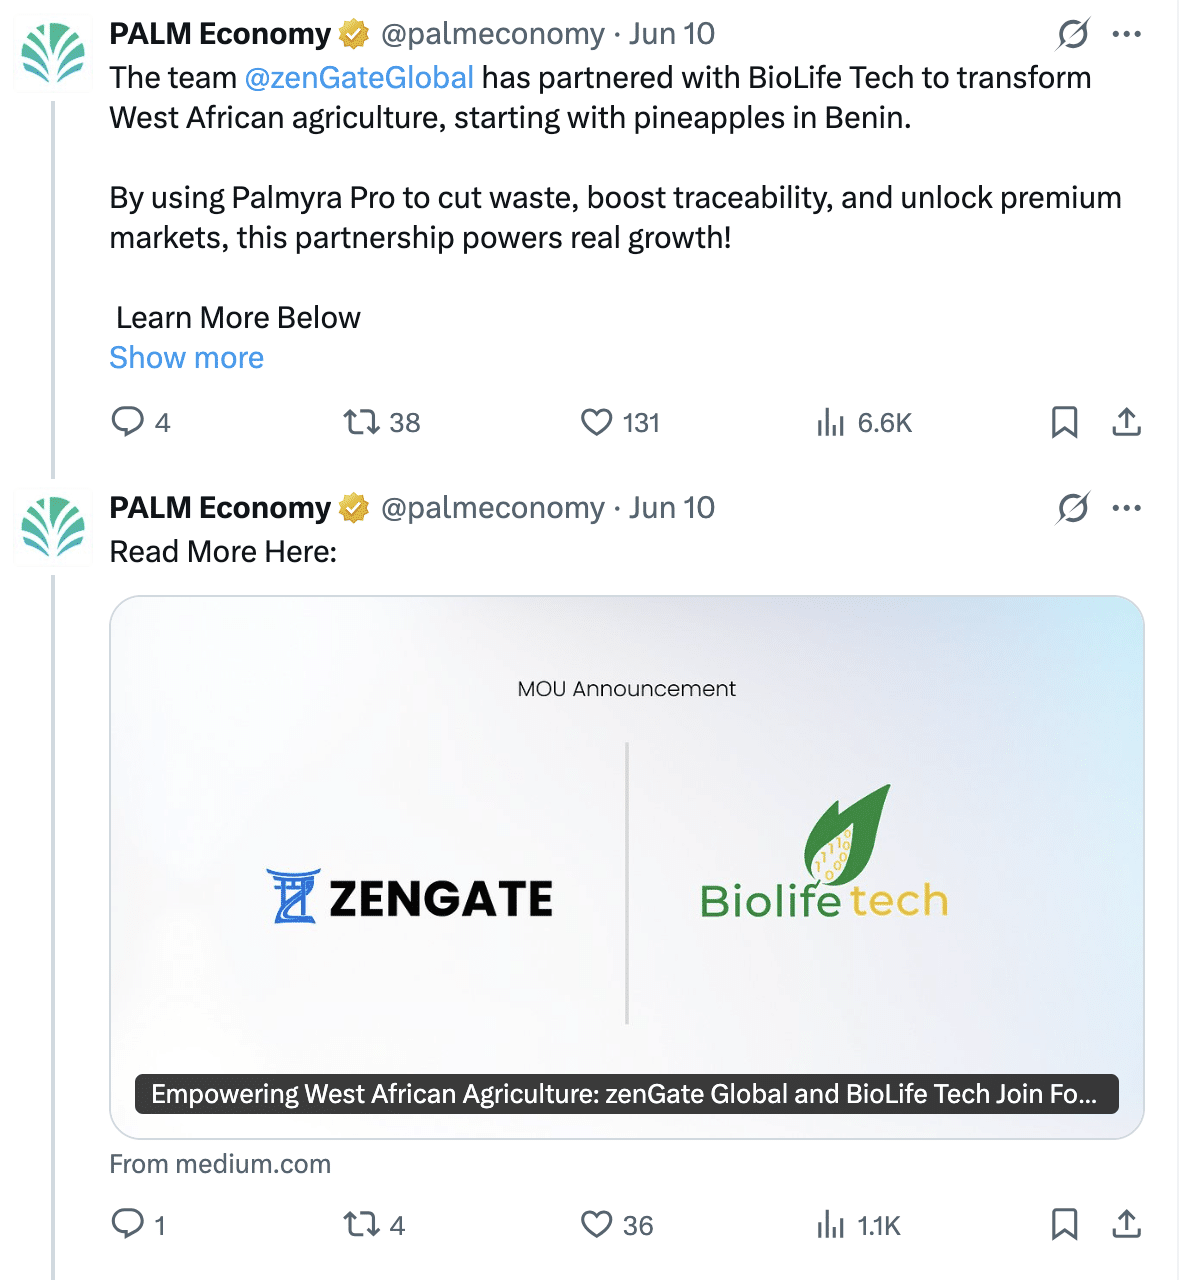Screen dimensions: 1186x1280
Task: Open three-dot menu on Read More Here tweet
Action: 1126,508
